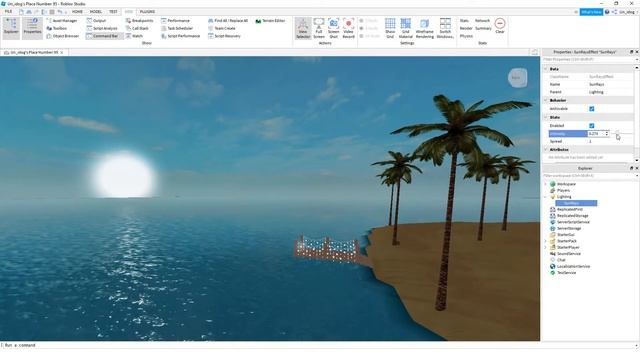The width and height of the screenshot is (640, 360).
Task: Switch to the MODEL ribbon tab
Action: coord(96,12)
